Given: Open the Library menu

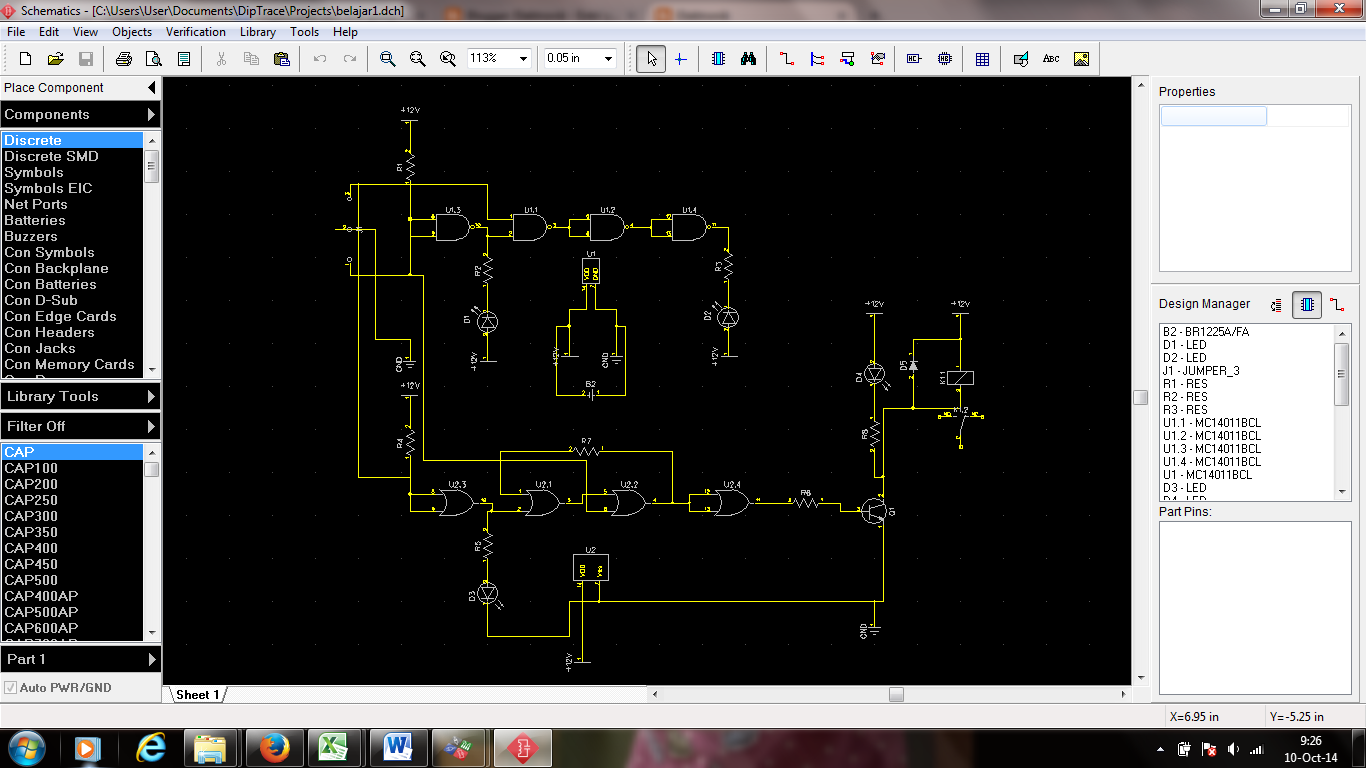Looking at the screenshot, I should [x=257, y=31].
